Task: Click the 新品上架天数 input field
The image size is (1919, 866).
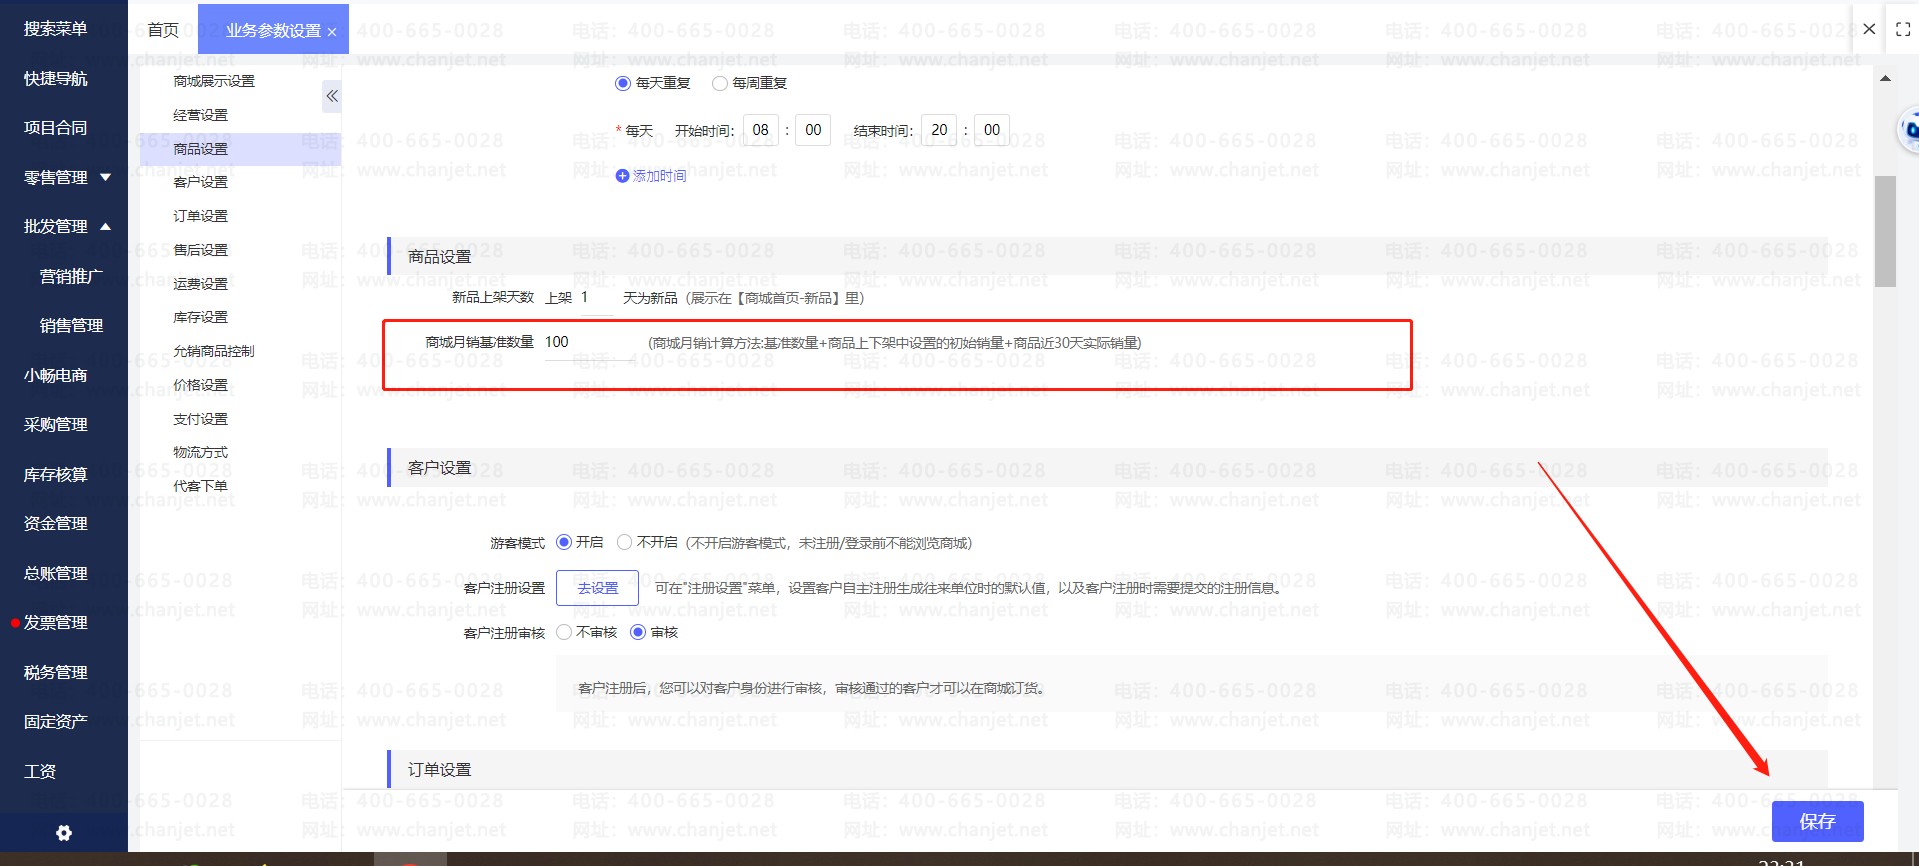Action: pyautogui.click(x=597, y=298)
